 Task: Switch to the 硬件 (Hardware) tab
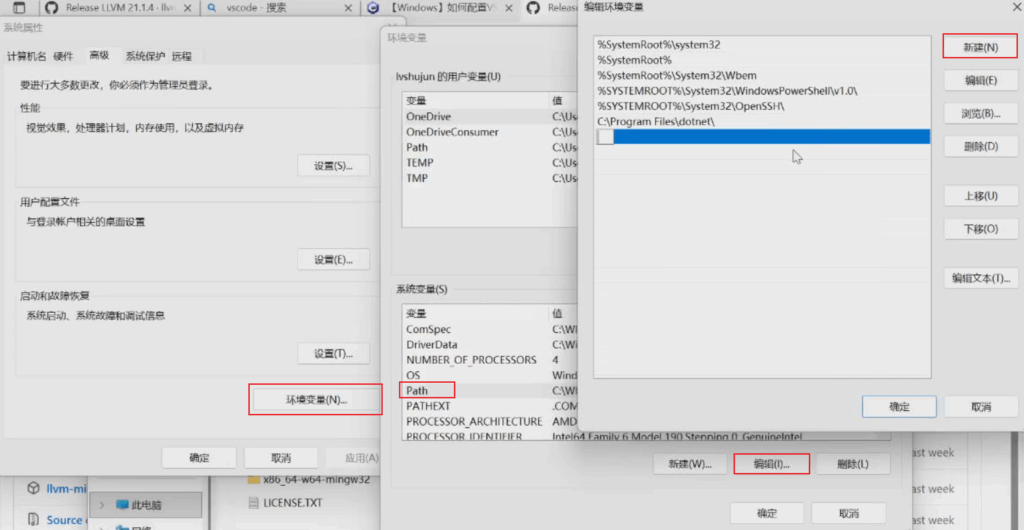tap(63, 56)
